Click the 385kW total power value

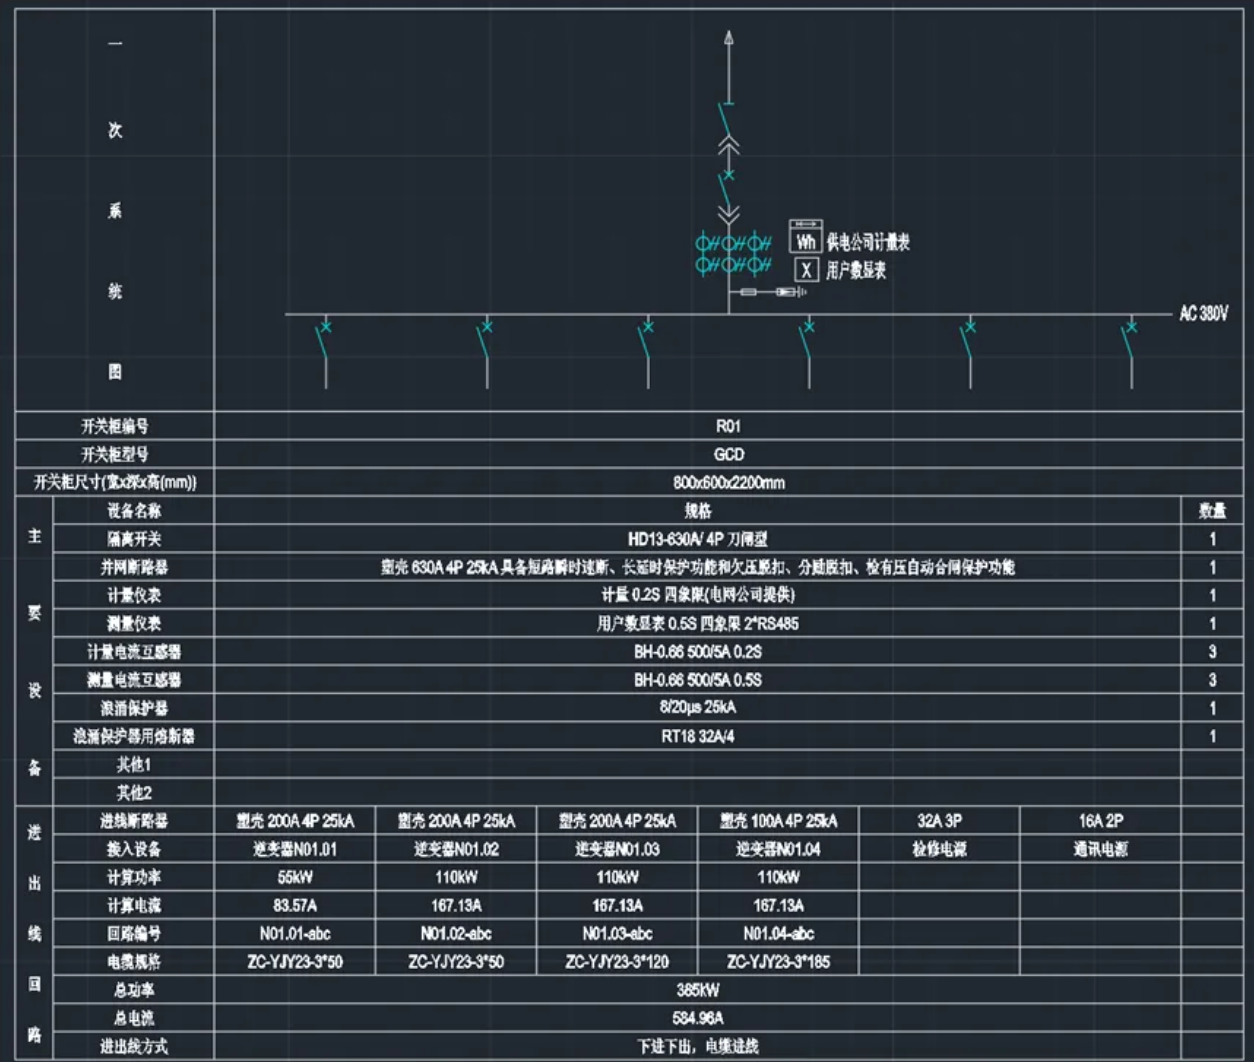pyautogui.click(x=697, y=990)
